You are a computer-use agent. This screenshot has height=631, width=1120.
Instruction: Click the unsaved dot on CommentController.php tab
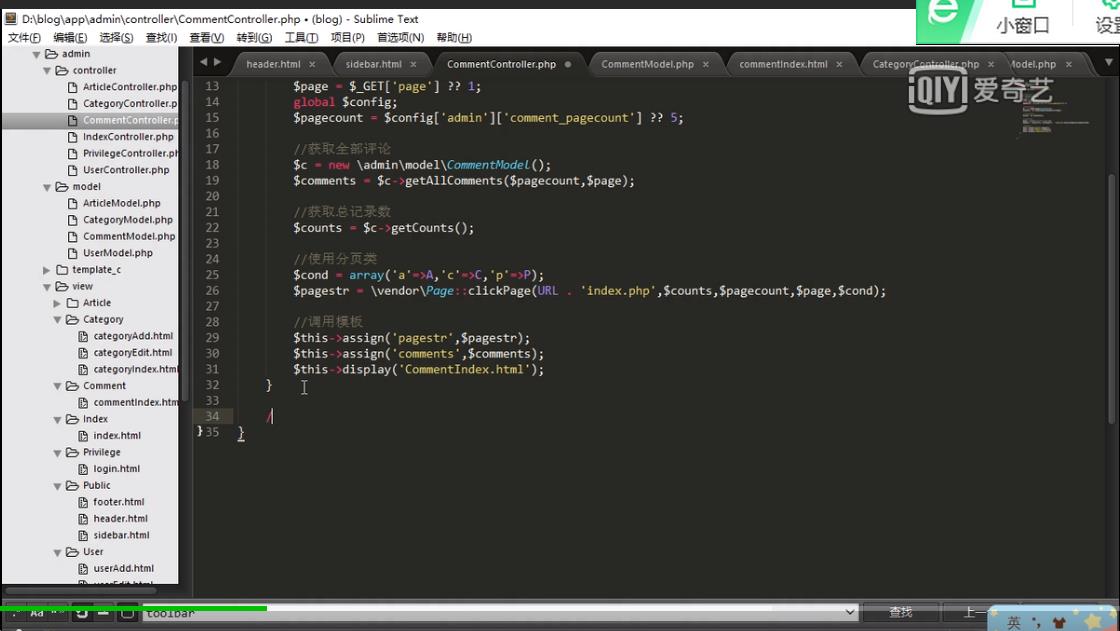(x=568, y=64)
